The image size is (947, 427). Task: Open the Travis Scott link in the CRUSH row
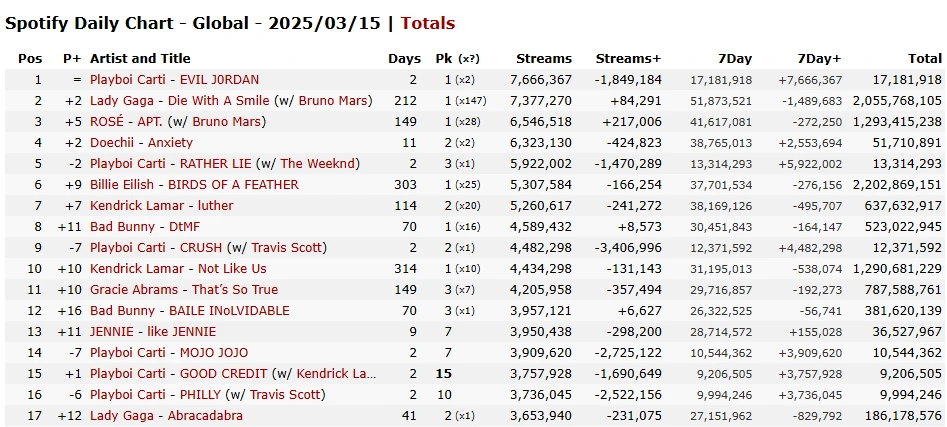(287, 248)
